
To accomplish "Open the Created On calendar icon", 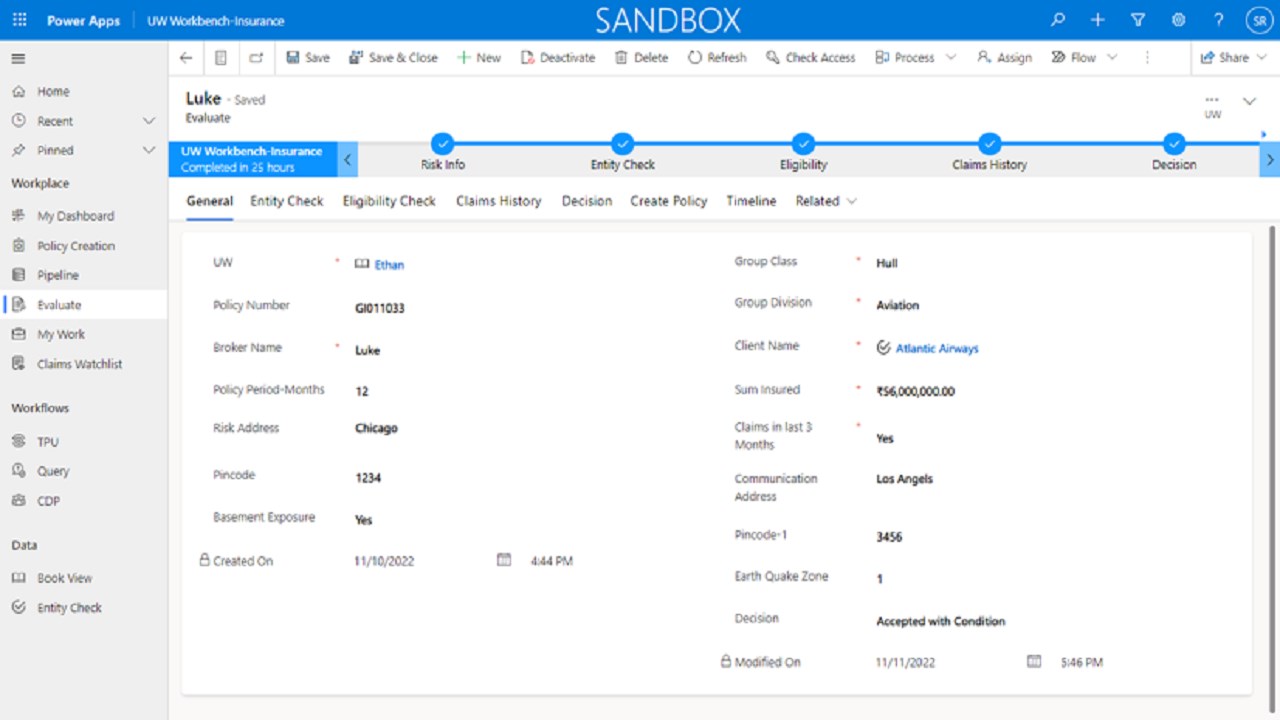I will pyautogui.click(x=504, y=560).
